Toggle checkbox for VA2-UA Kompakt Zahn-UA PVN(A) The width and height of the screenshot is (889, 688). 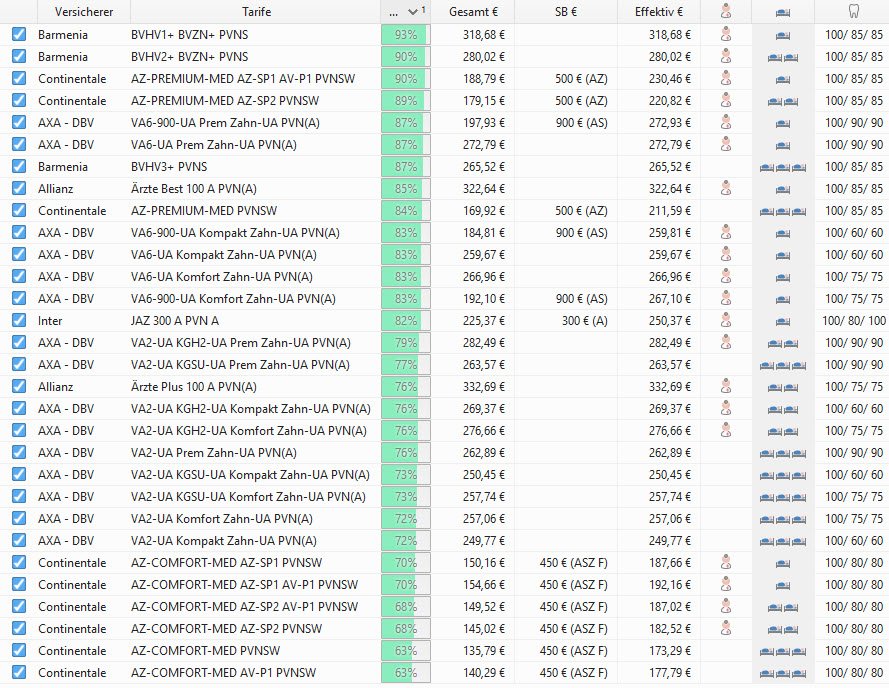coord(19,541)
